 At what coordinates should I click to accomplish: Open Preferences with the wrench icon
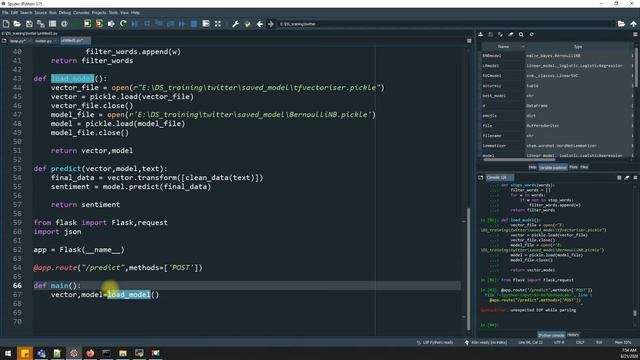[x=236, y=24]
